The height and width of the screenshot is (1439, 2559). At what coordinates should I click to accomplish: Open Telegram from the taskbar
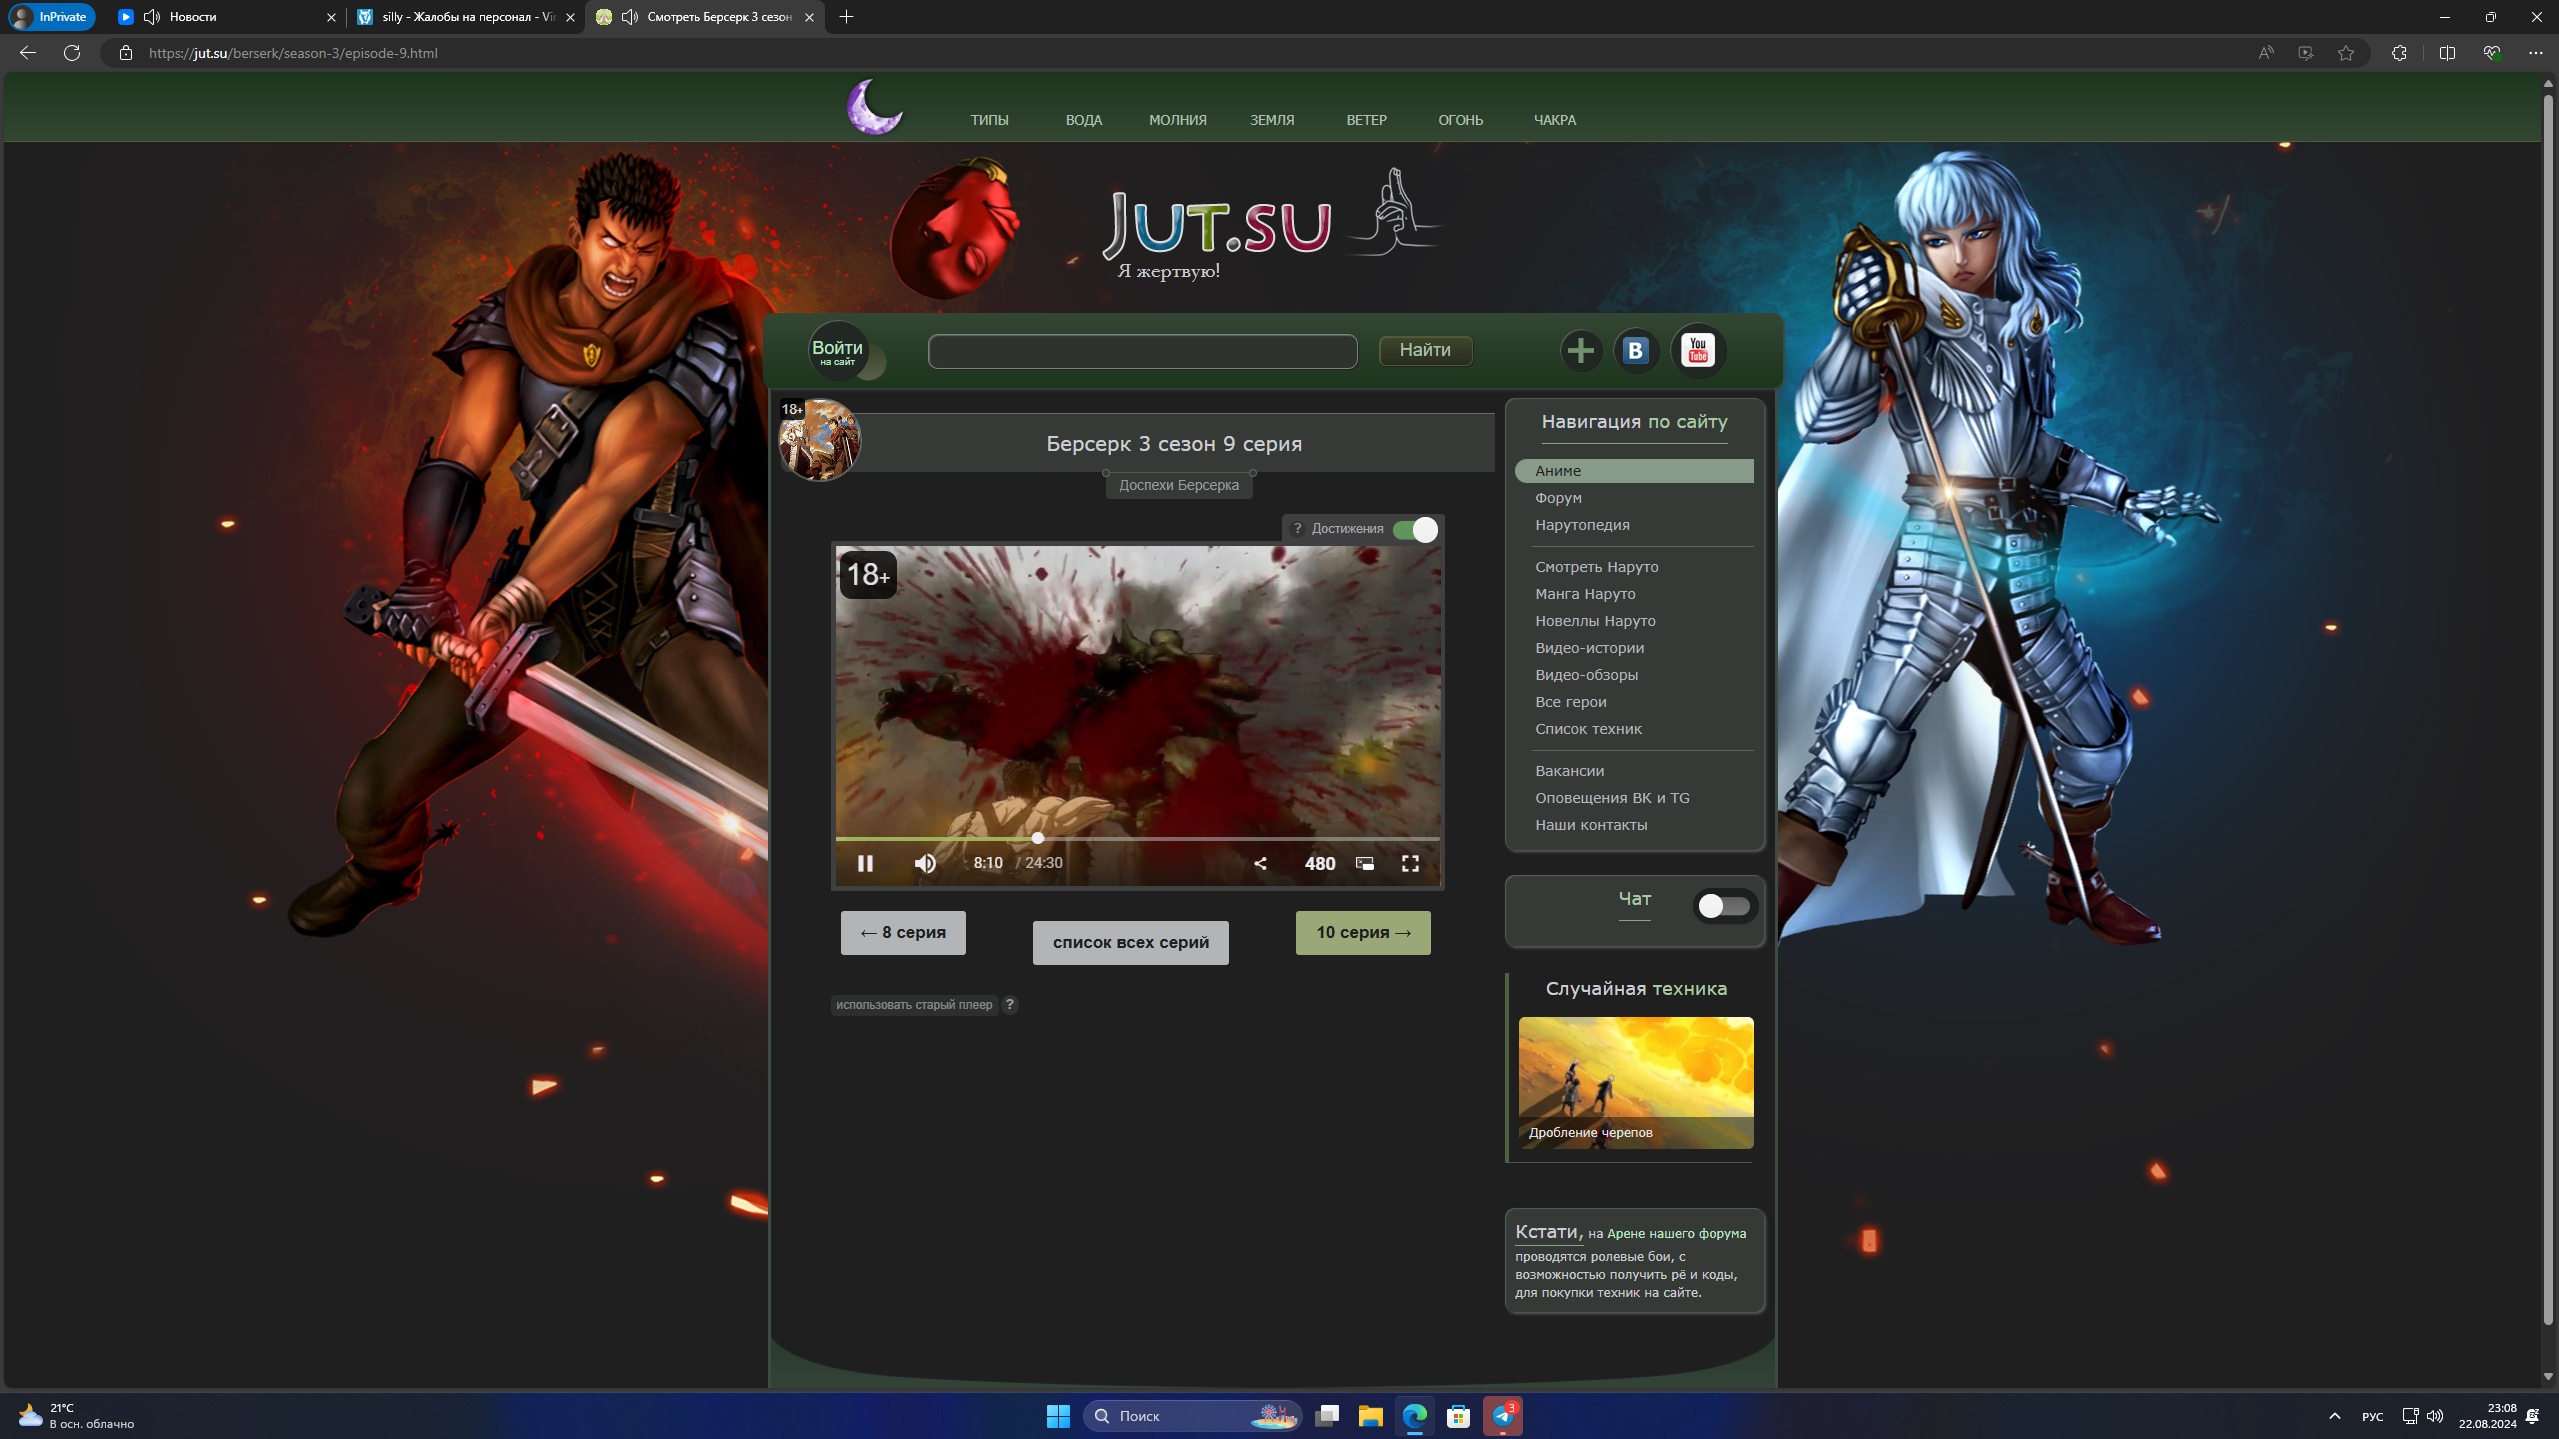[x=1502, y=1416]
